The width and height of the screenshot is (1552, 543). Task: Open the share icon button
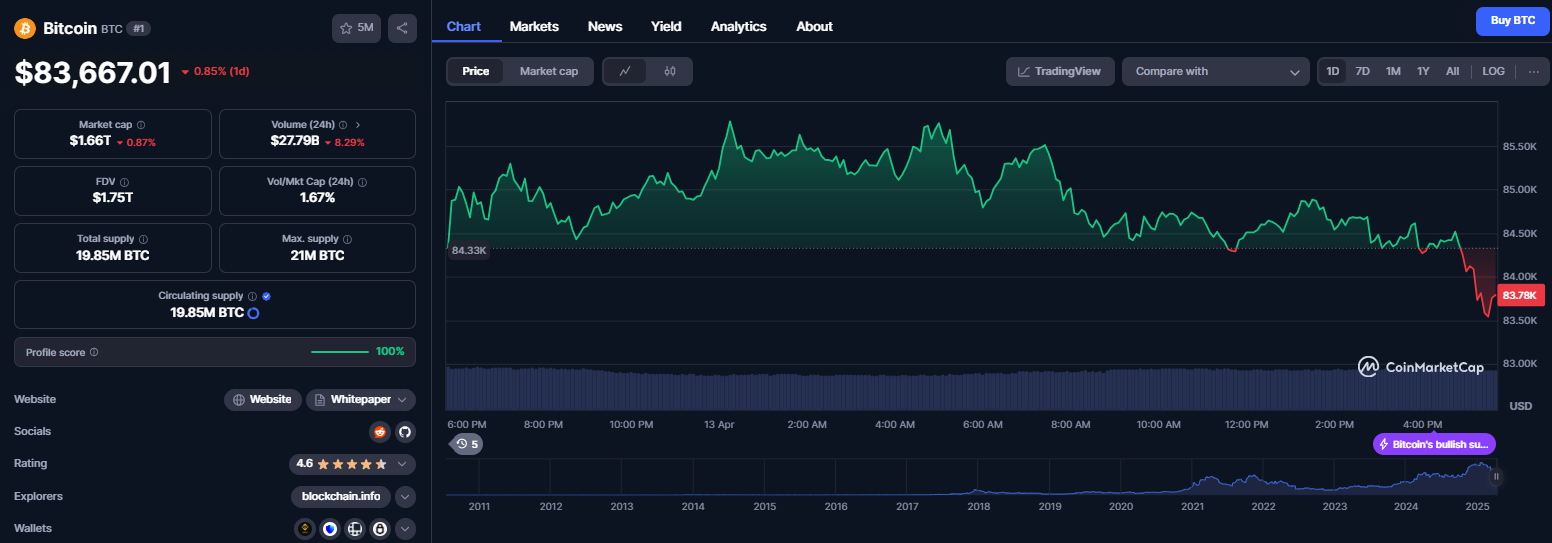point(402,28)
